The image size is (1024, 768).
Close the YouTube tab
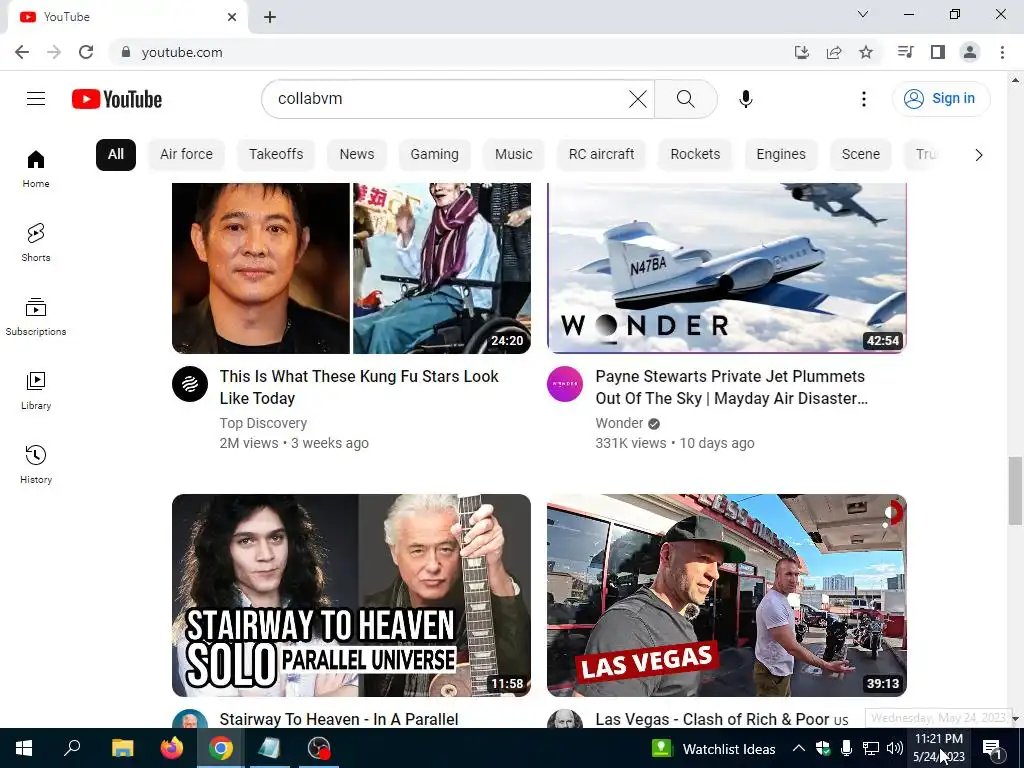tap(232, 17)
